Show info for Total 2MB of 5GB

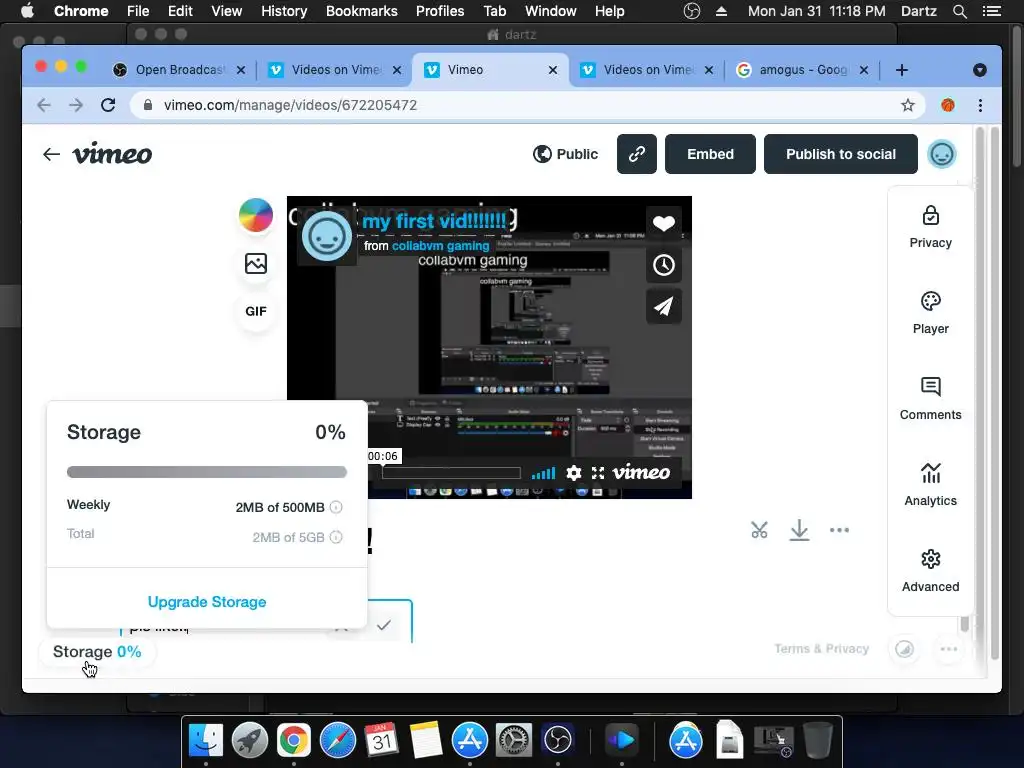336,537
